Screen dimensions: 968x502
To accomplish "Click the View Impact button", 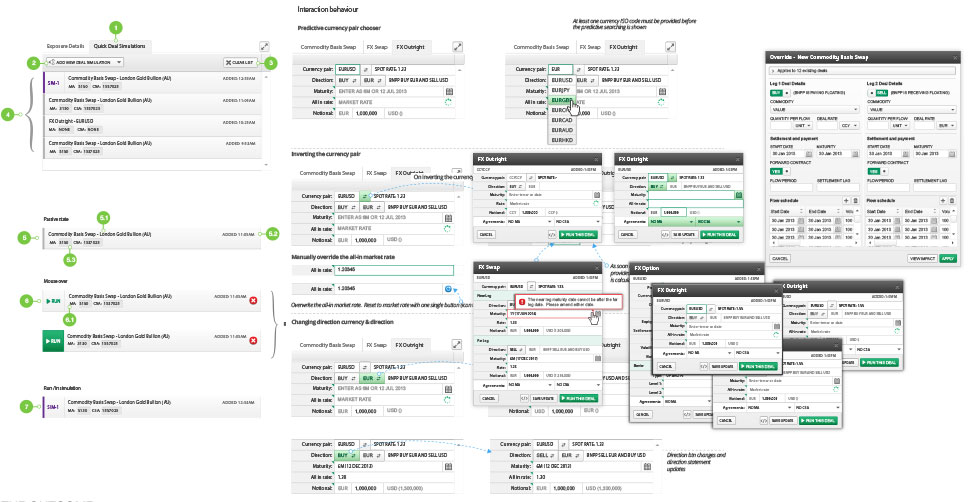I will pyautogui.click(x=919, y=258).
